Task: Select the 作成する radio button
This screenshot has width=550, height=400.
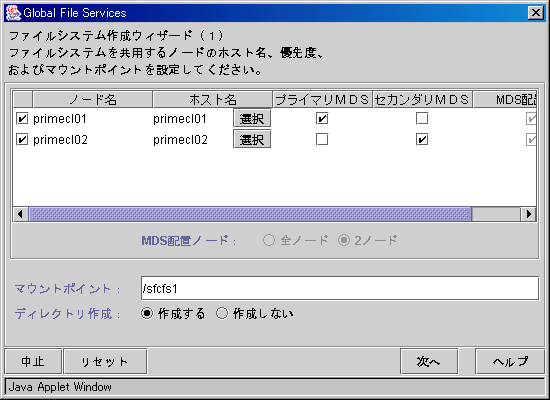Action: (x=147, y=313)
